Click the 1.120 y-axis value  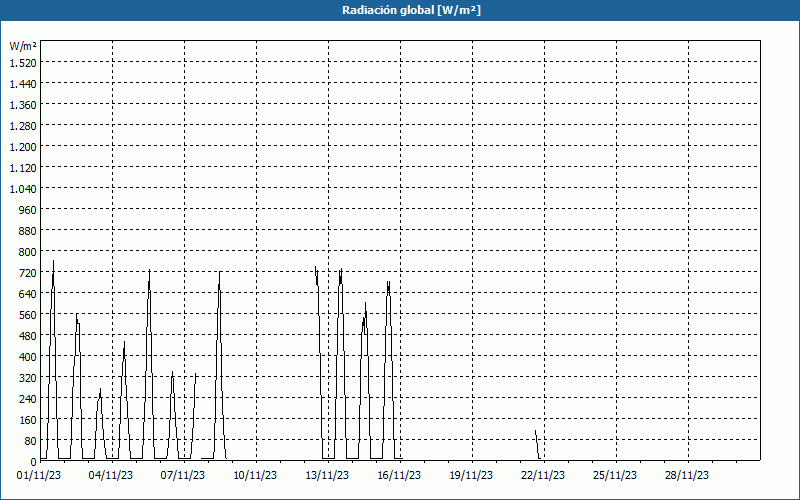click(23, 168)
